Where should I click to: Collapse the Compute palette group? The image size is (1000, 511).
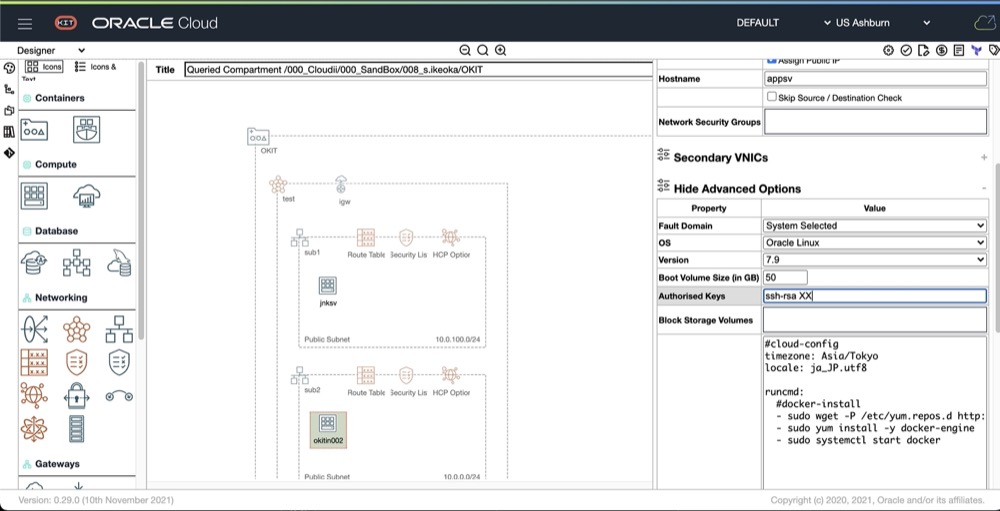55,164
